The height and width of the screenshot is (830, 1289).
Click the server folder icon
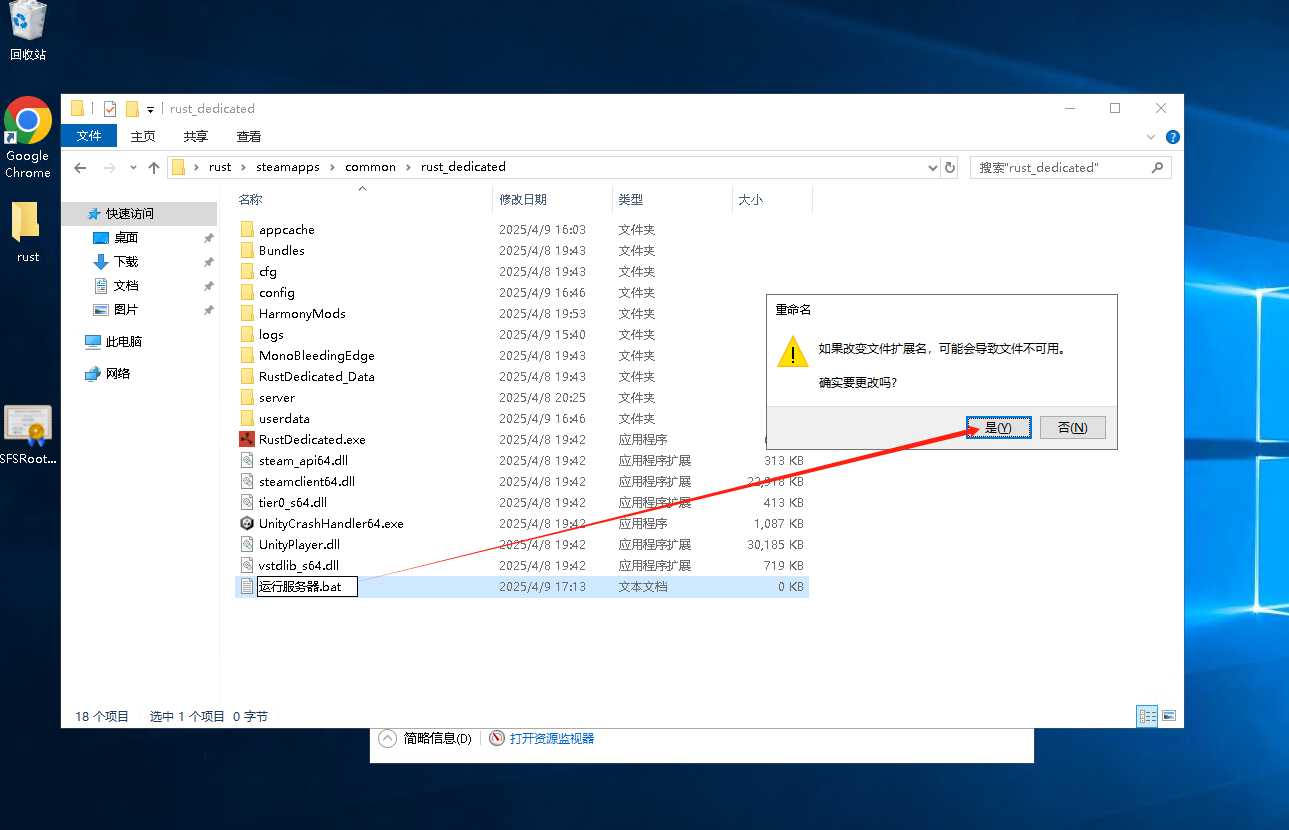[248, 397]
